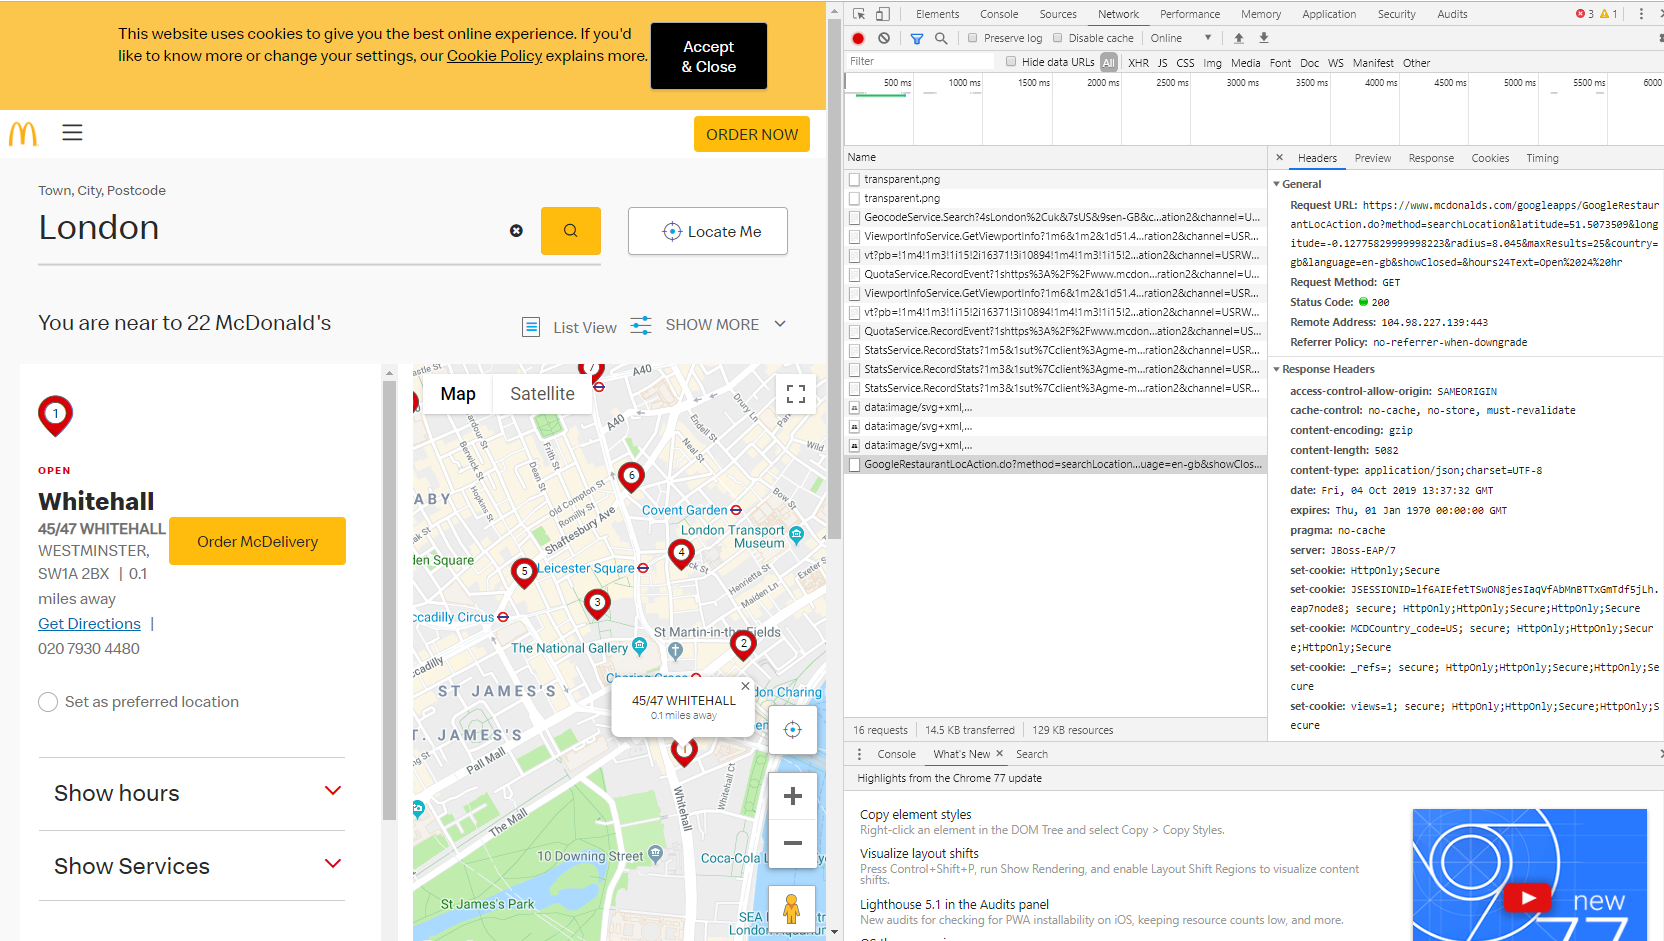Switch to the Satellite map view
This screenshot has width=1664, height=941.
coord(542,394)
